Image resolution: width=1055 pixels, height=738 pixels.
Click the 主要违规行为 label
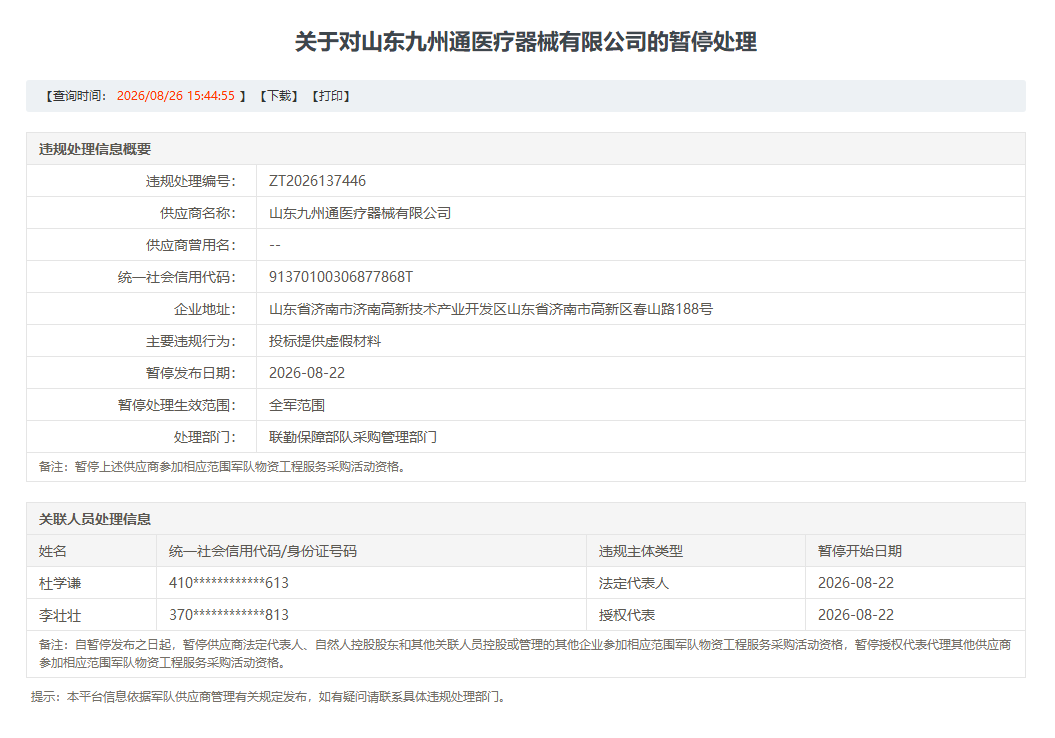pyautogui.click(x=191, y=341)
